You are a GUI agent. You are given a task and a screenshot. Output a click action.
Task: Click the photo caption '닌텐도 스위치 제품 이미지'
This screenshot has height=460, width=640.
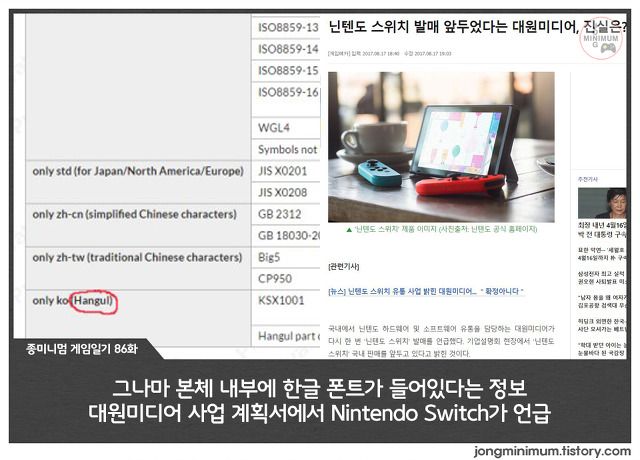(442, 229)
